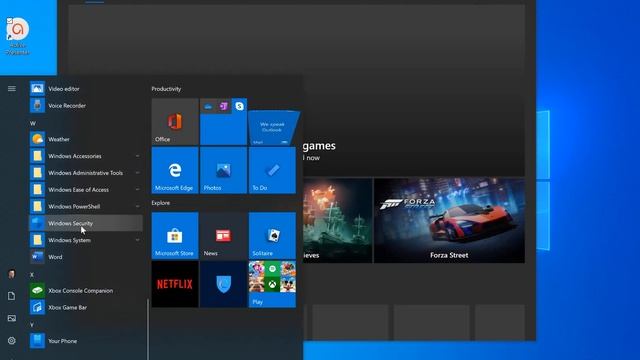This screenshot has height=360, width=640.
Task: Open the To Do tile
Action: click(272, 170)
